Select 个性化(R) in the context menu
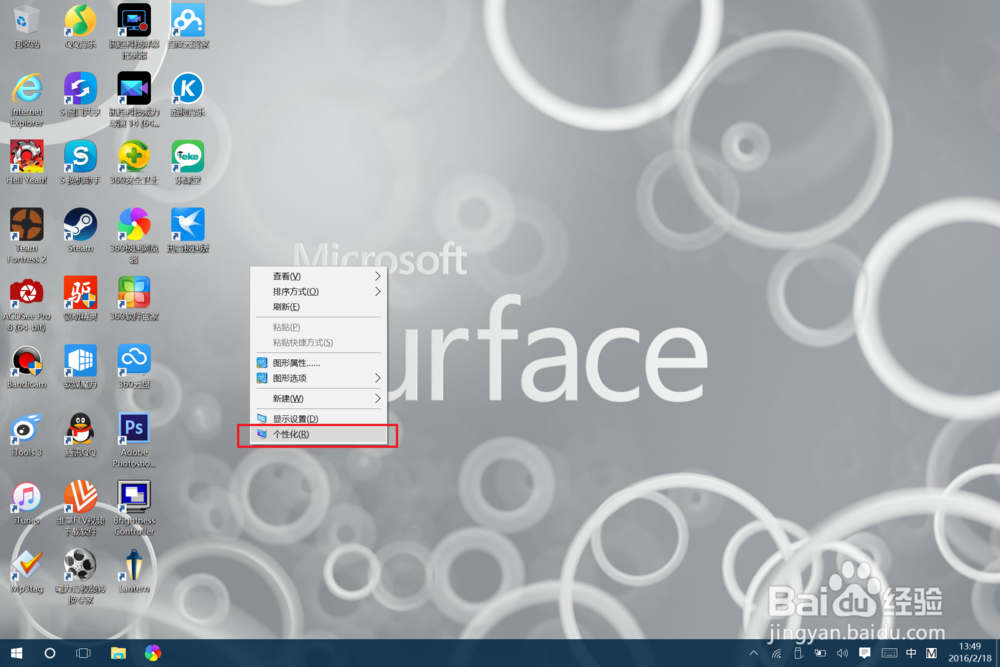This screenshot has height=667, width=1000. pos(318,434)
